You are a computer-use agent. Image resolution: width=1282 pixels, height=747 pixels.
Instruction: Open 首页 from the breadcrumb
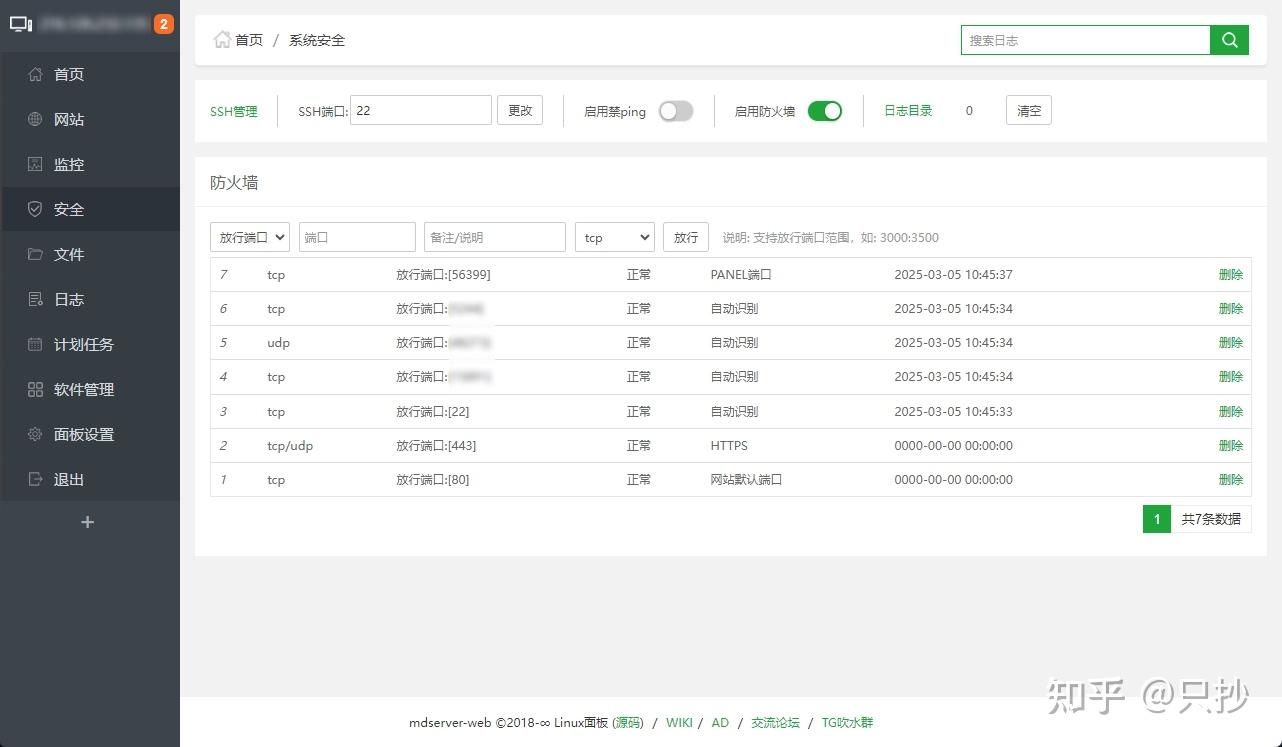[248, 40]
